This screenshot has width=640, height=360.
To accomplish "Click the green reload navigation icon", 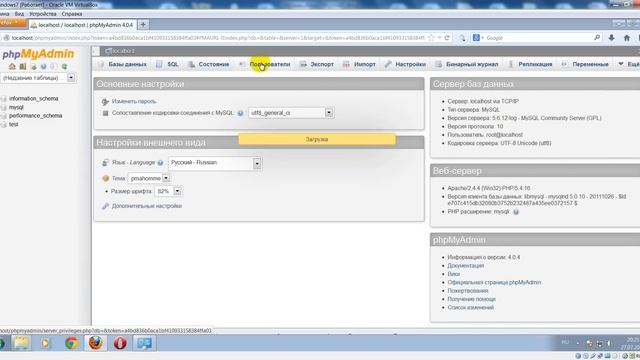I will click(64, 66).
